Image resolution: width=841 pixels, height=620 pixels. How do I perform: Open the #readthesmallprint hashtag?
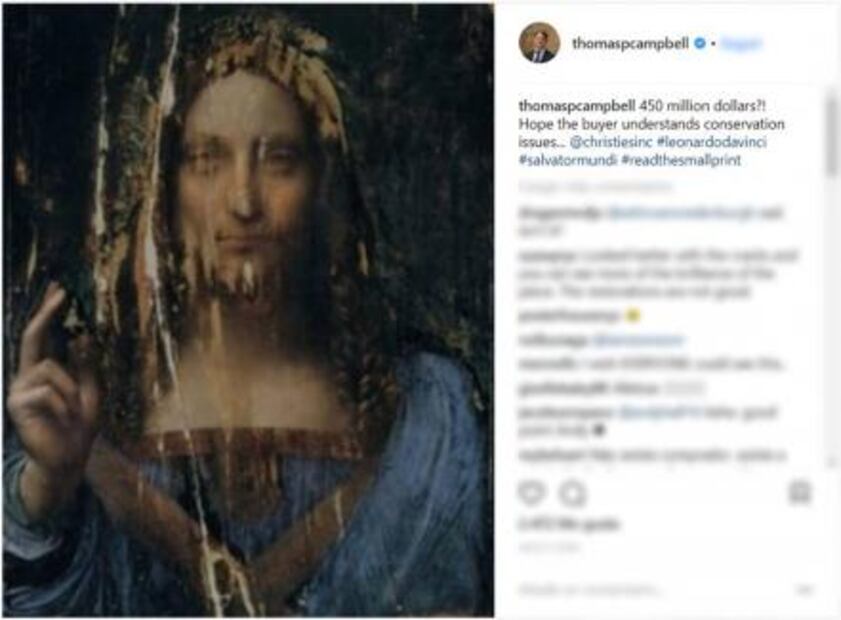pyautogui.click(x=680, y=159)
